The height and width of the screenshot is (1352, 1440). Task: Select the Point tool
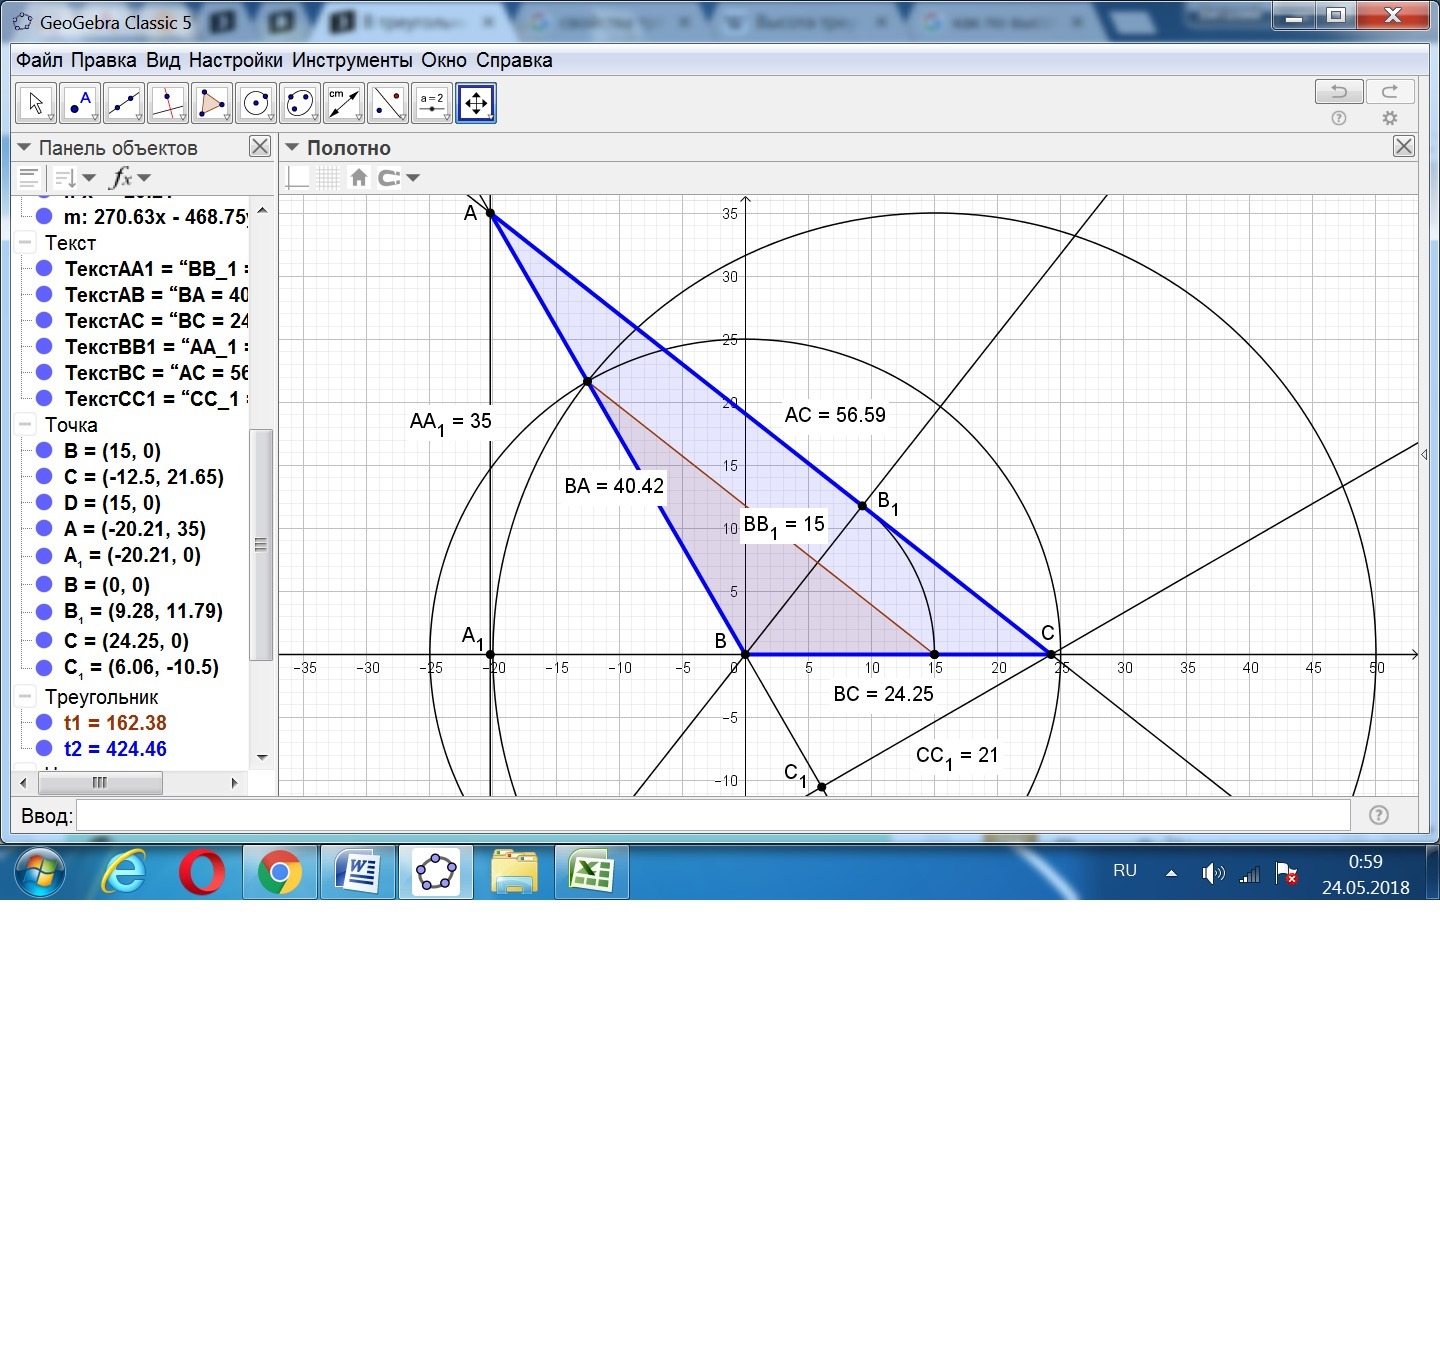pyautogui.click(x=80, y=103)
